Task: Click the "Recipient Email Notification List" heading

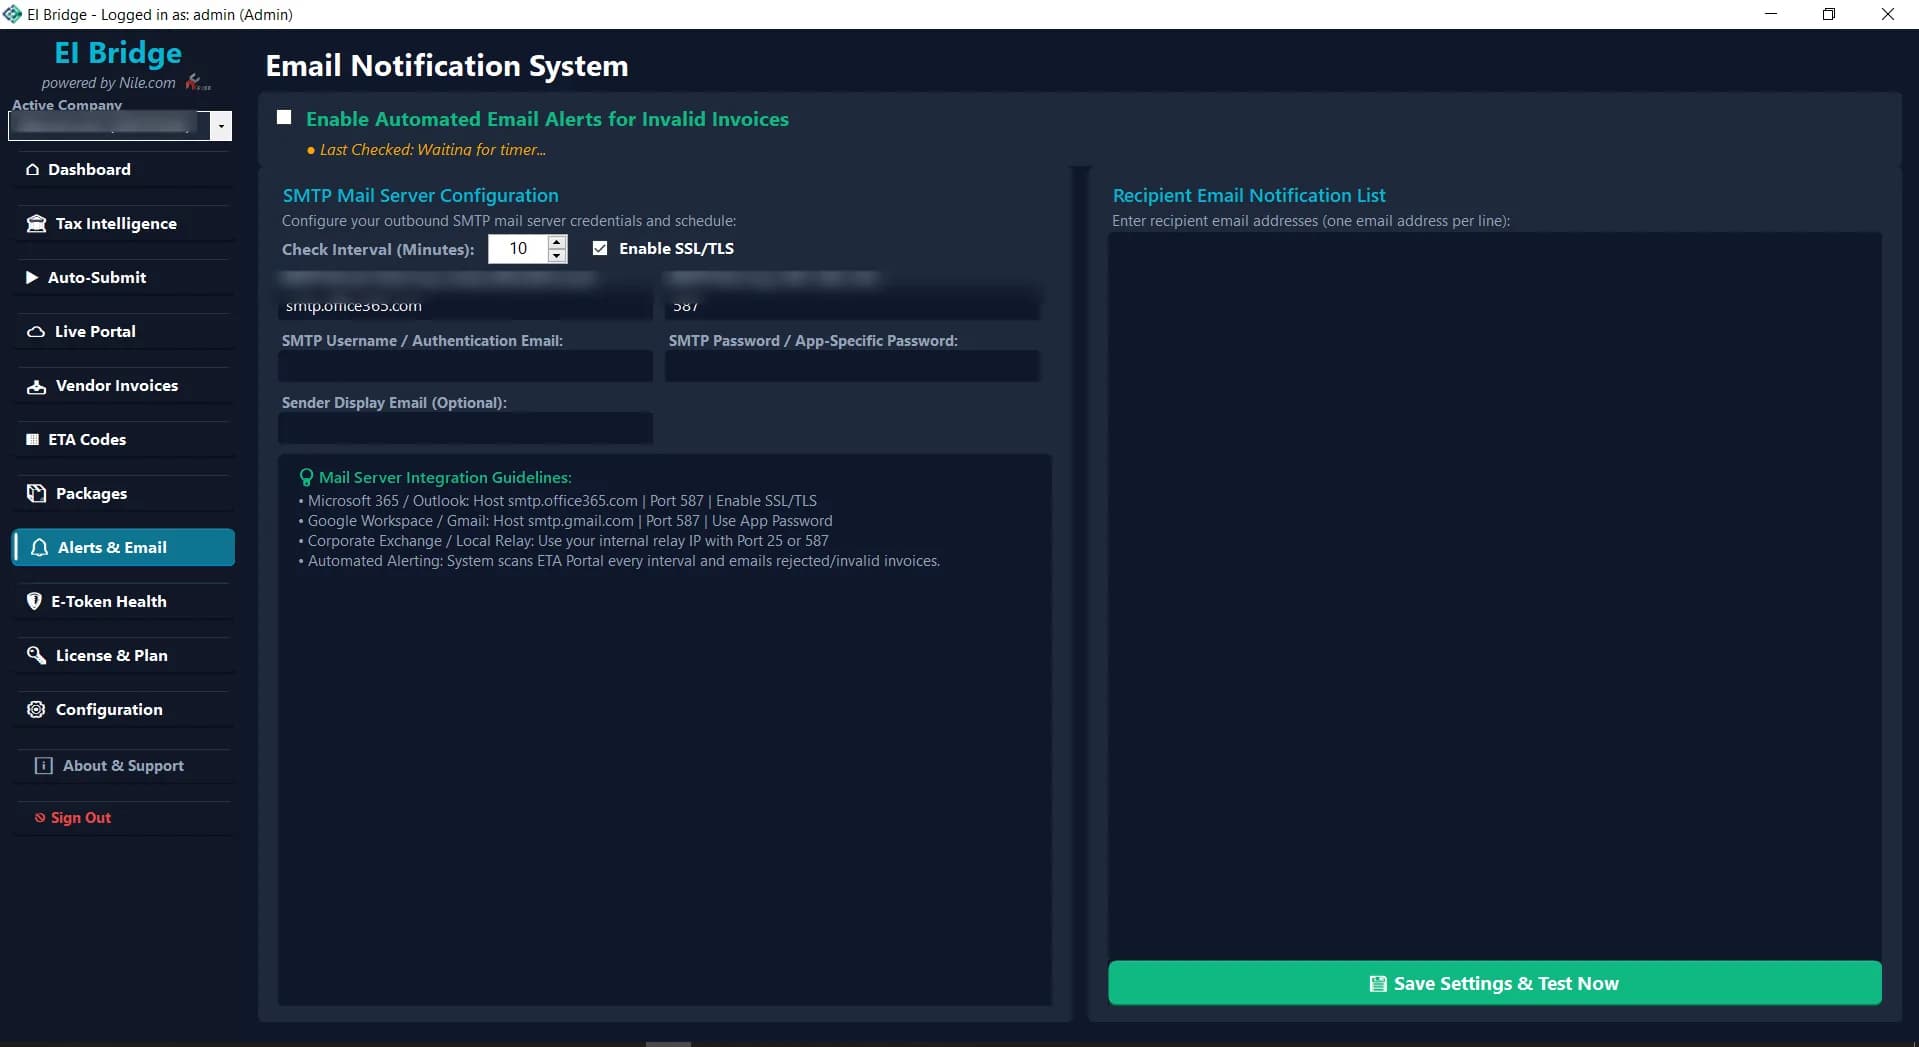Action: [1249, 196]
